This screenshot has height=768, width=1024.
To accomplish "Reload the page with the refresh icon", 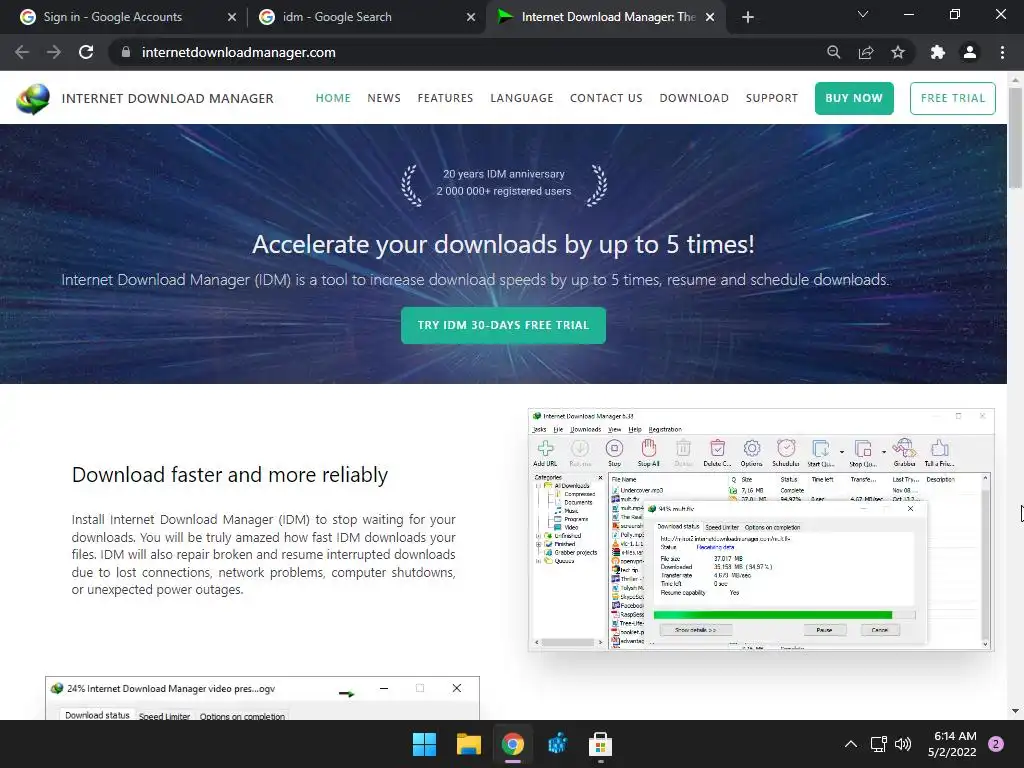I will tap(86, 52).
